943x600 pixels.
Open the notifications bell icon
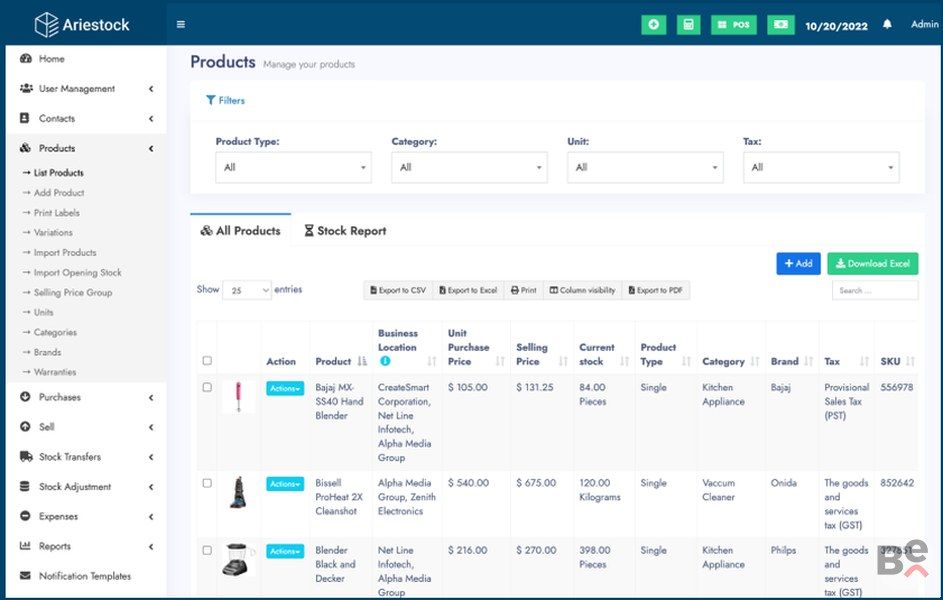[886, 25]
